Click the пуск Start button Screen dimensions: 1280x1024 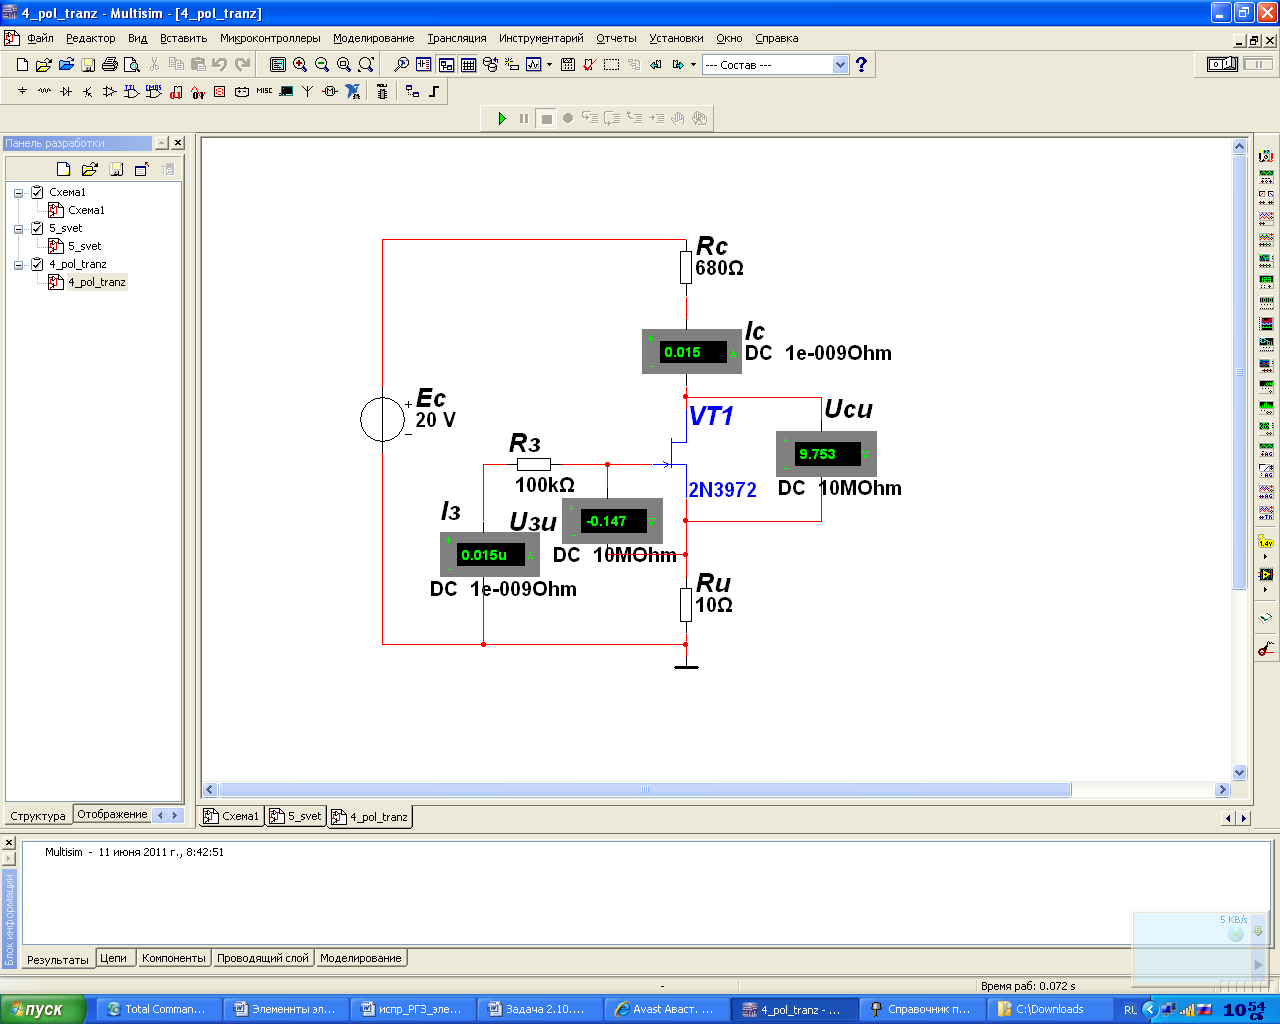point(43,1009)
